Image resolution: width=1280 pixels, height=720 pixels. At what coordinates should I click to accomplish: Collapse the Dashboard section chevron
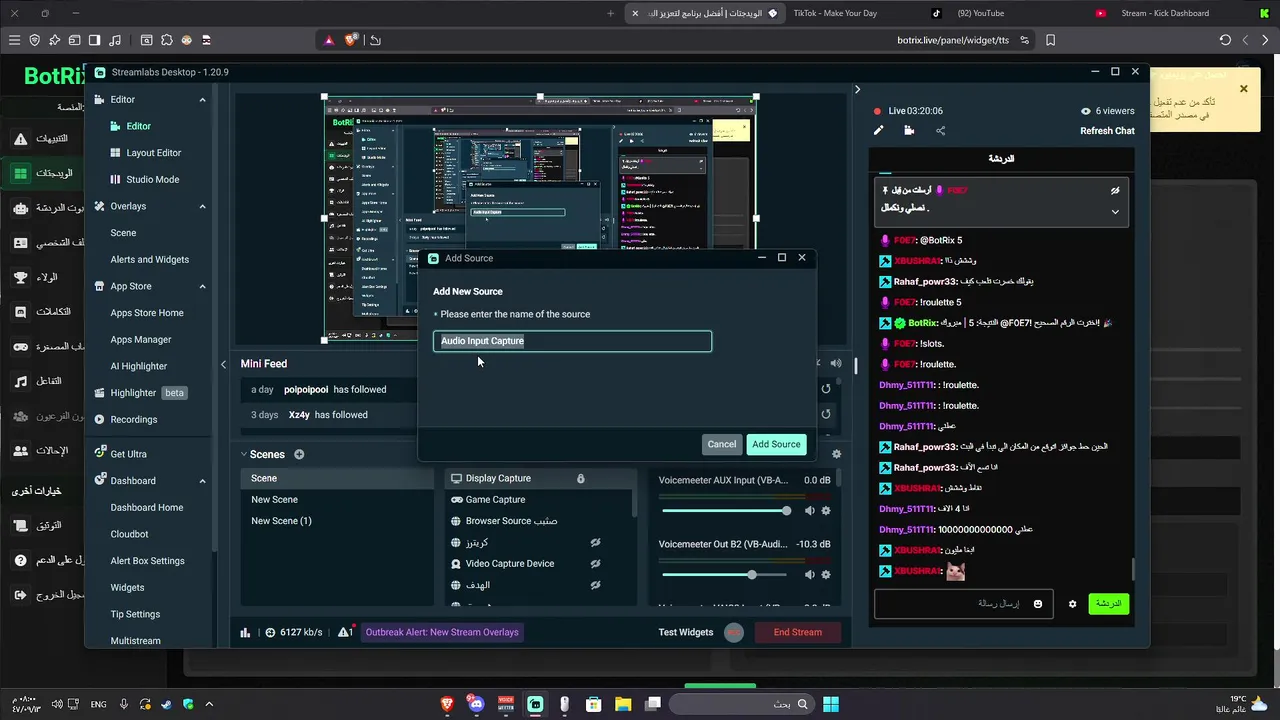coord(202,481)
